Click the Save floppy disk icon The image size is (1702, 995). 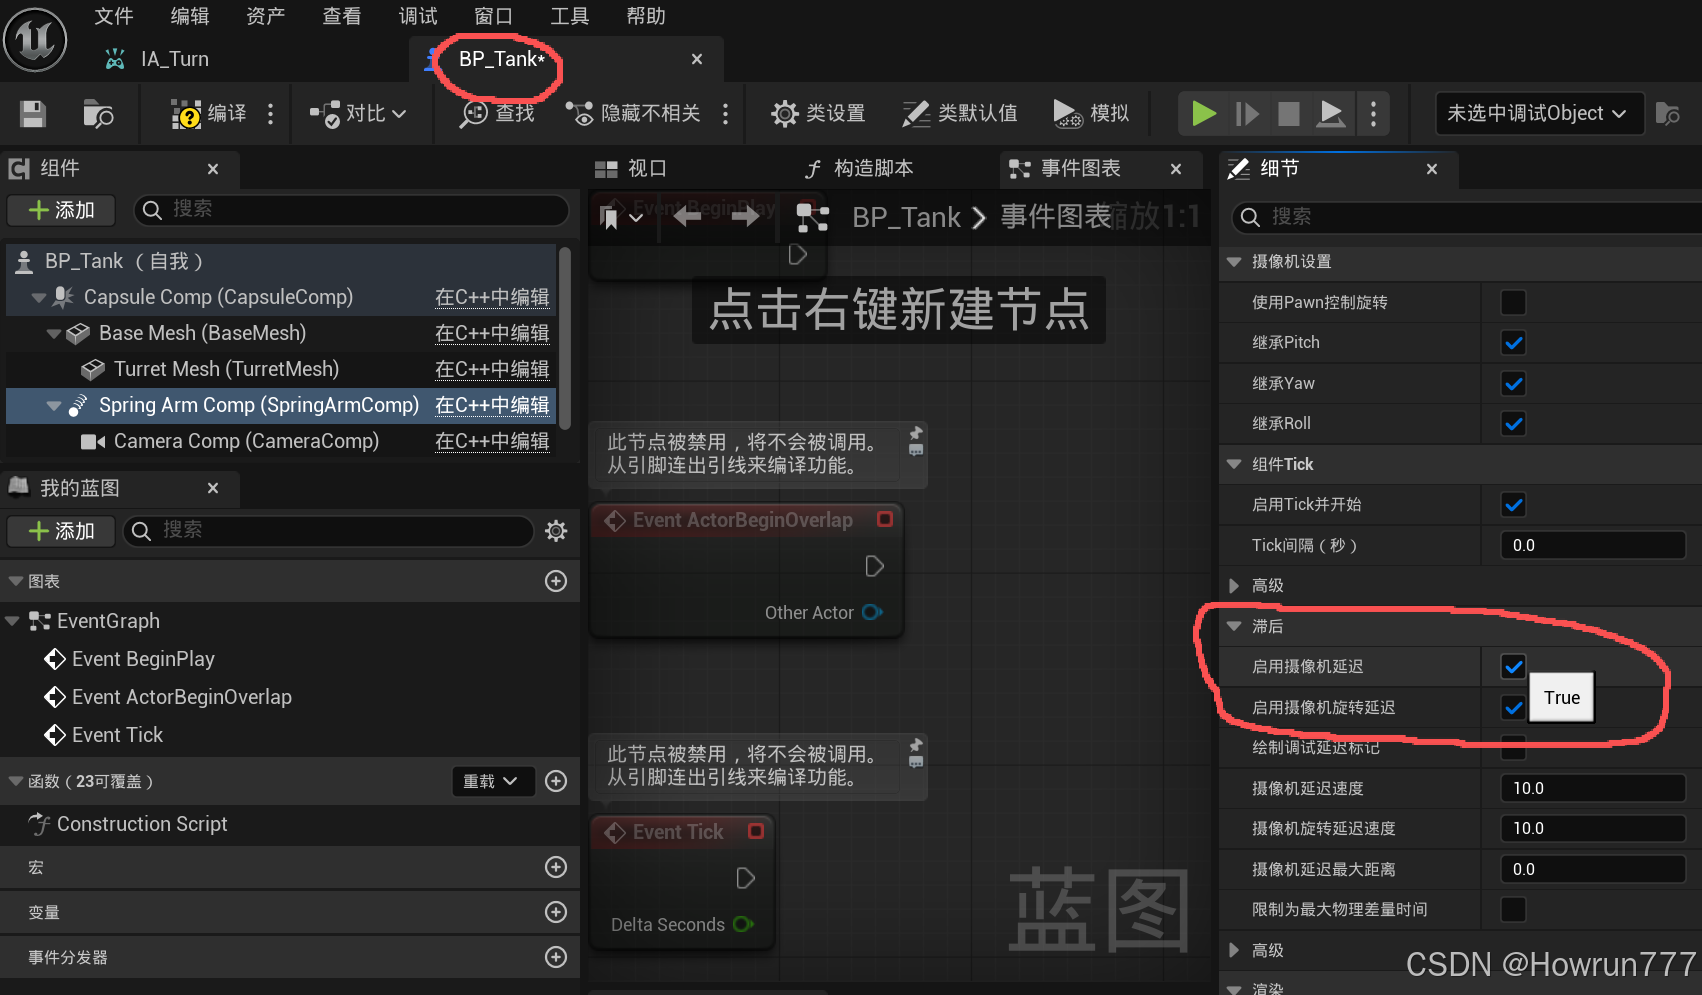(33, 114)
